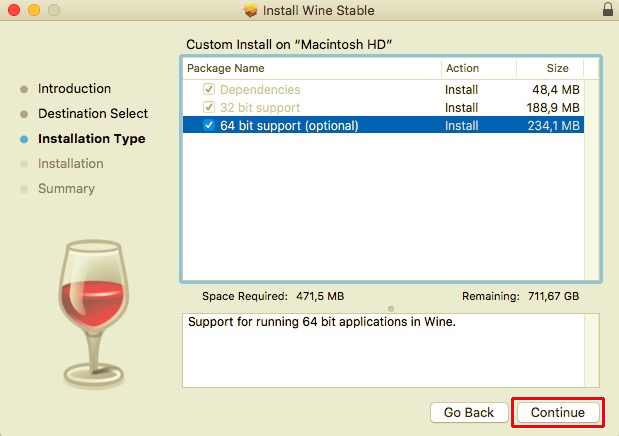This screenshot has width=619, height=436.
Task: Click the lock icon in title bar
Action: [608, 9]
